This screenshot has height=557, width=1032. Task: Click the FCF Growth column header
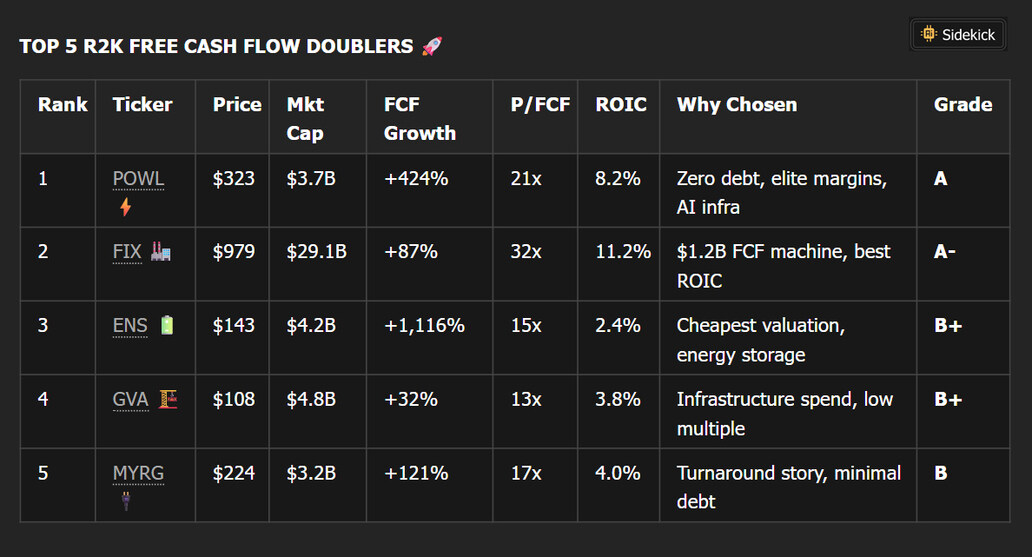(420, 118)
